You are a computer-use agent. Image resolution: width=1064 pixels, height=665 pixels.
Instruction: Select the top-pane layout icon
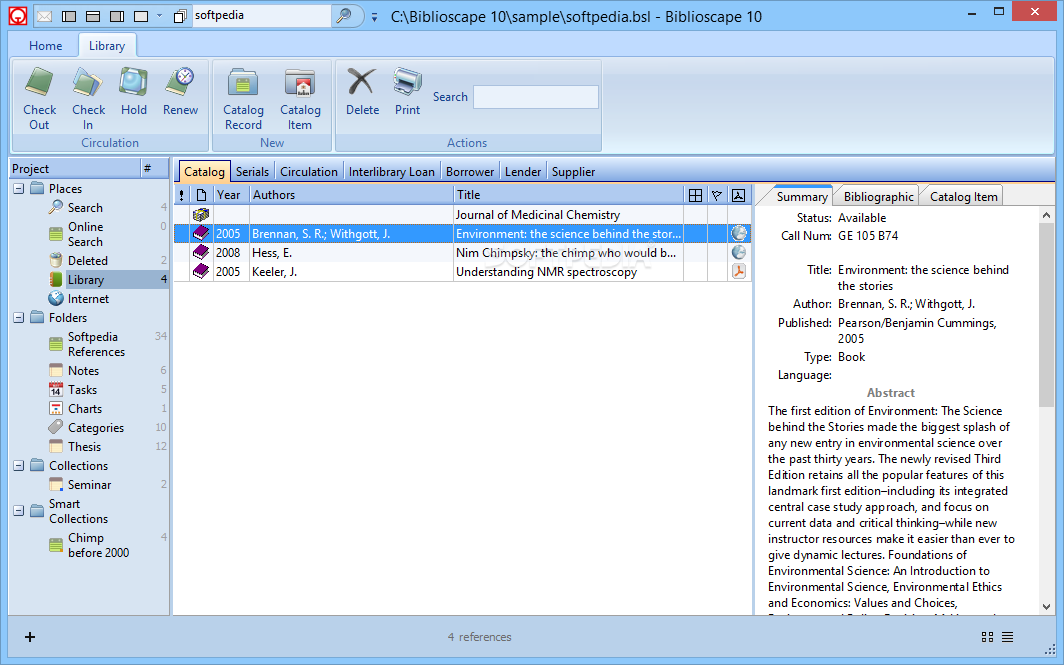click(94, 16)
